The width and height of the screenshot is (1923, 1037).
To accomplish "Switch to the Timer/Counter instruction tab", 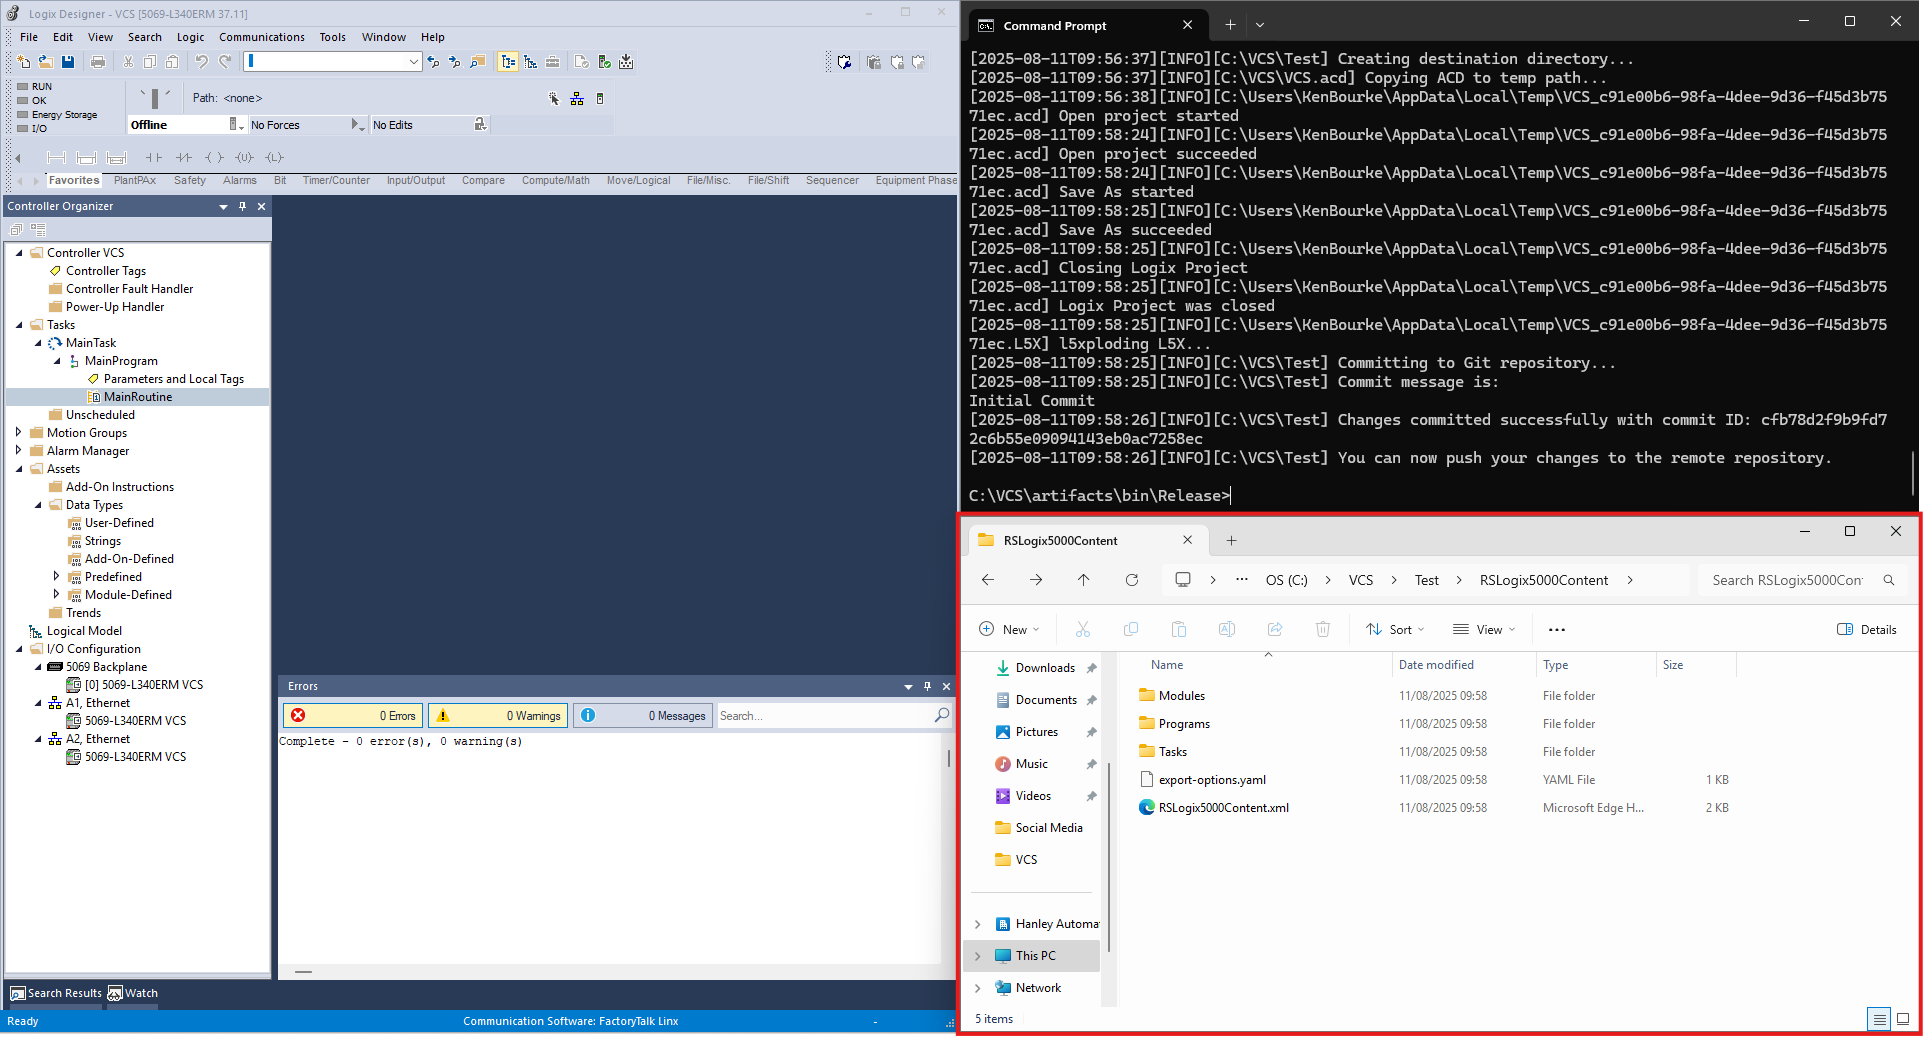I will (x=336, y=181).
